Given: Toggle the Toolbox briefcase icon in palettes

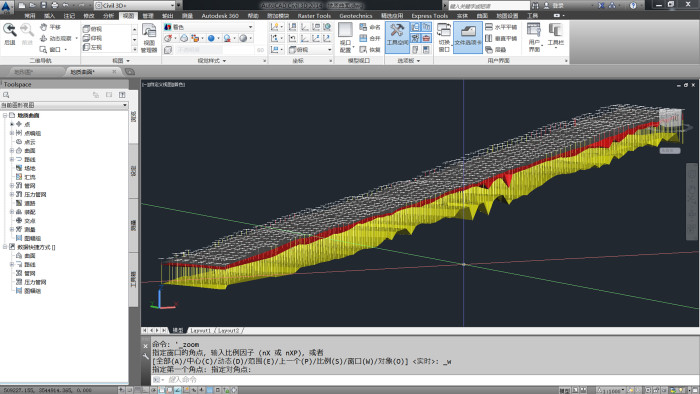Looking at the screenshot, I should [x=426, y=38].
